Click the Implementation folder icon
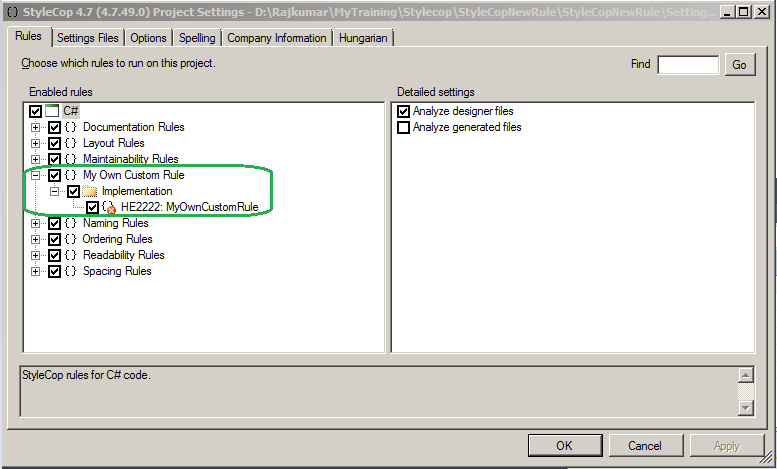Viewport: 777px width, 469px height. click(x=90, y=191)
